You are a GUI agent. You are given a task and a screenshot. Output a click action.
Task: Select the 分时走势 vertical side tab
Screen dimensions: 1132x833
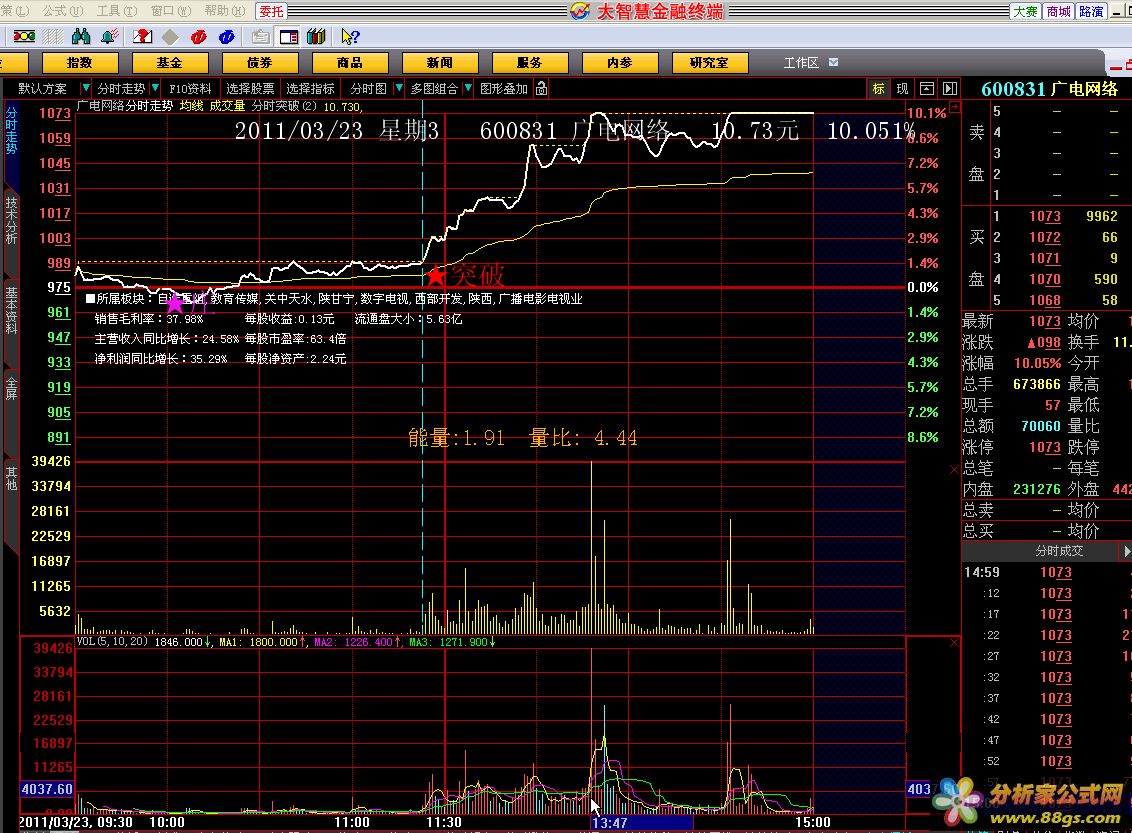(11, 130)
